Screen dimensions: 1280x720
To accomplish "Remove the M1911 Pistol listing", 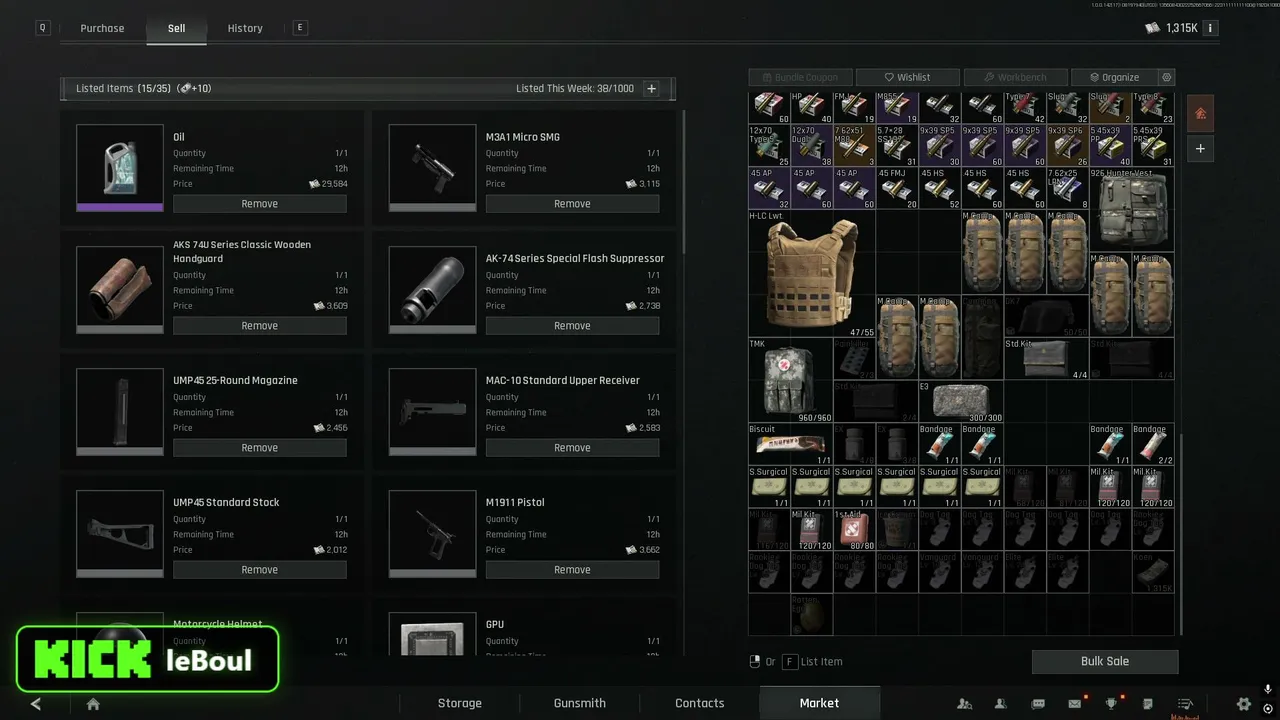I will pyautogui.click(x=572, y=570).
